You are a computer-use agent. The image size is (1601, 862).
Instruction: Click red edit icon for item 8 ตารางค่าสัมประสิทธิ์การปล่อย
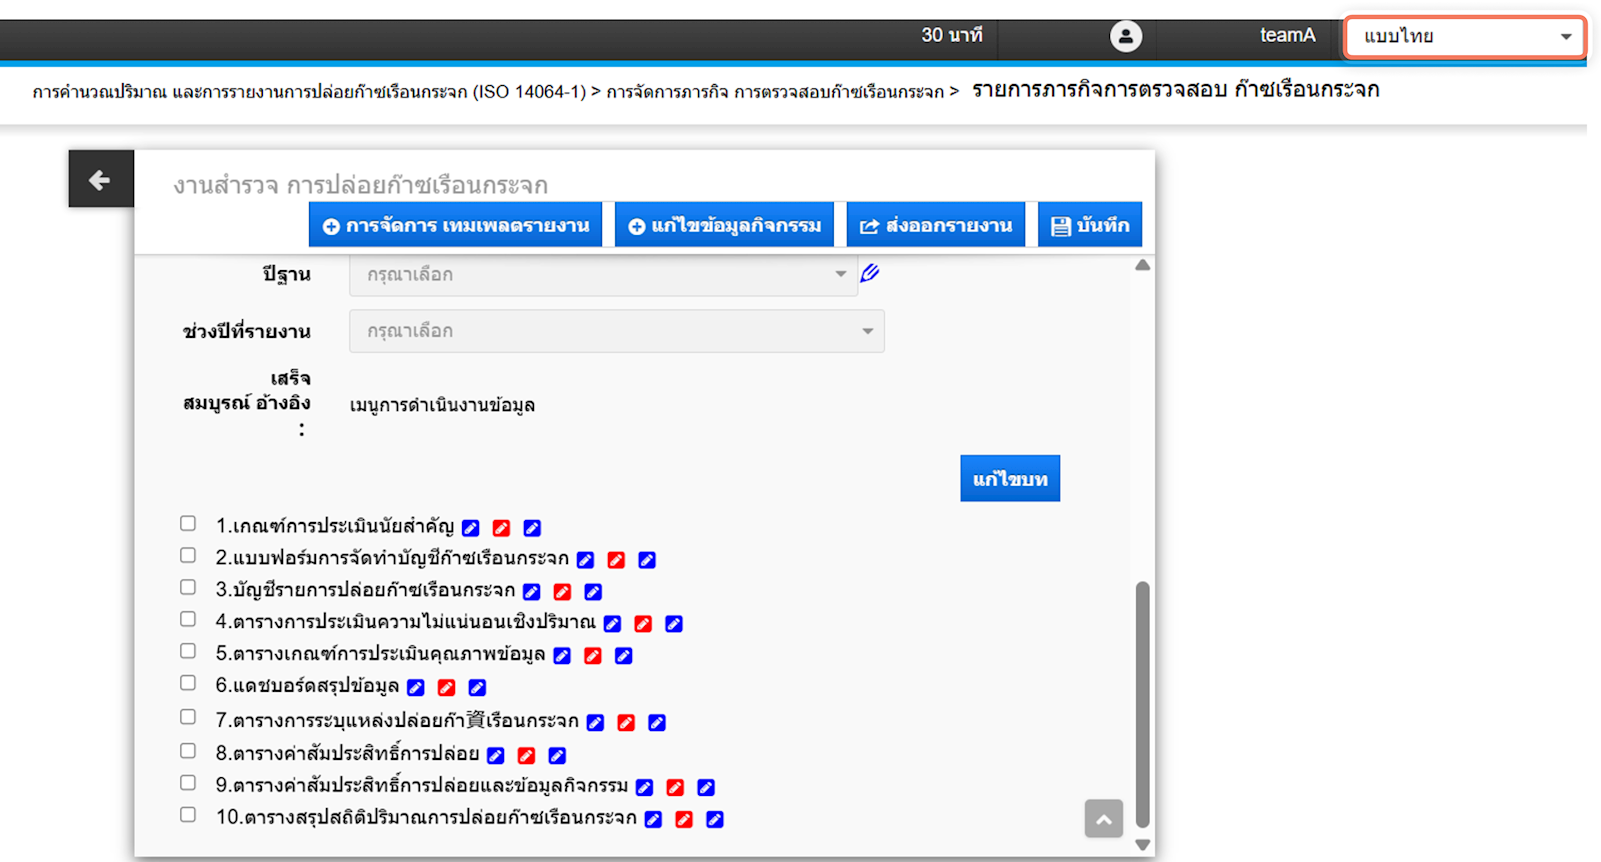pyautogui.click(x=526, y=756)
